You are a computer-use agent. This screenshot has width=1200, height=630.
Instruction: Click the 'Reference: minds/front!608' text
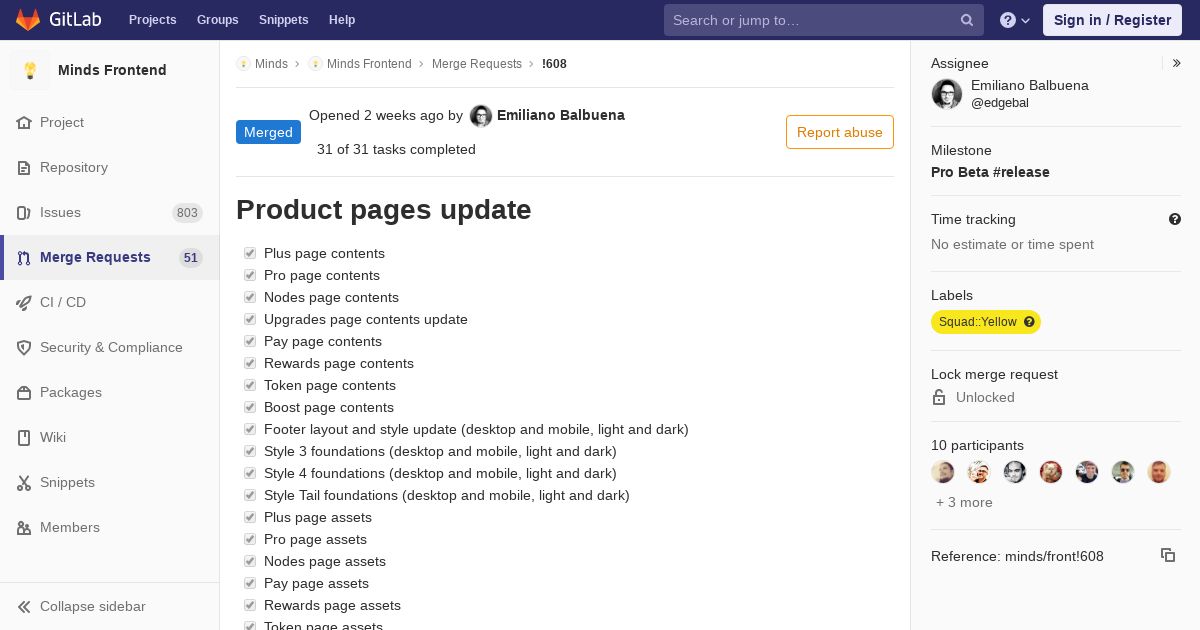1017,556
